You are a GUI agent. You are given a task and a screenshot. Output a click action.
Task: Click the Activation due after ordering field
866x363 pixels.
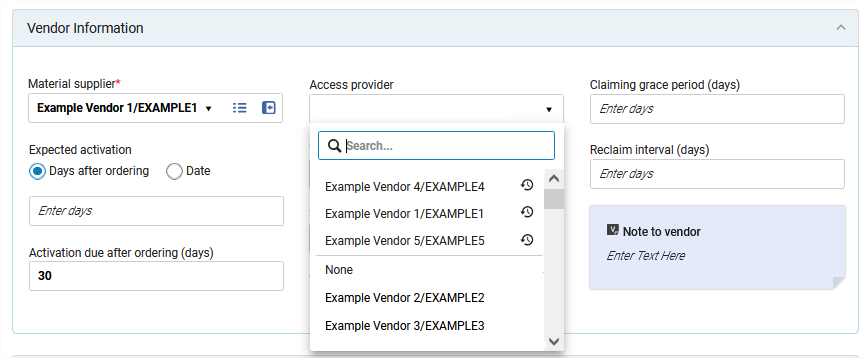(156, 276)
